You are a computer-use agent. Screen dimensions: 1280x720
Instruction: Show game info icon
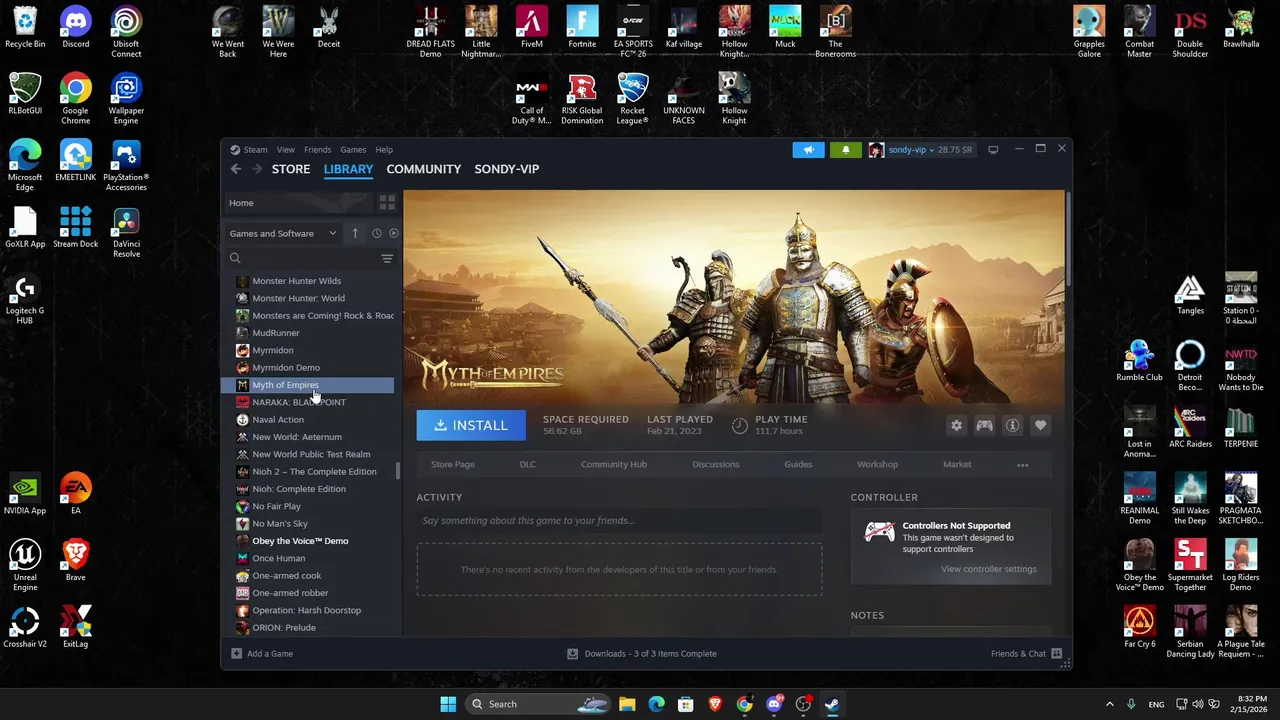1012,425
